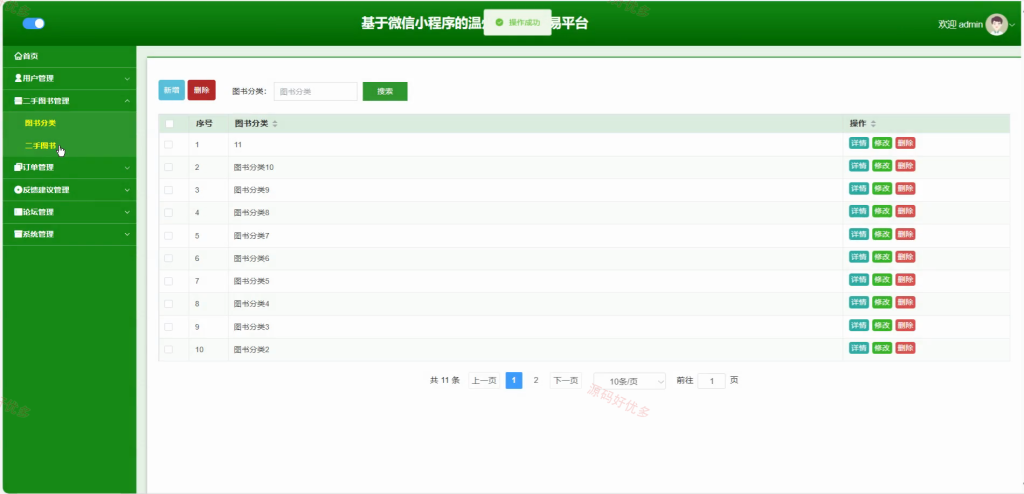Screen dimensions: 1024x494
Task: Check the checkbox for 图书分类10 row
Action: click(x=168, y=167)
